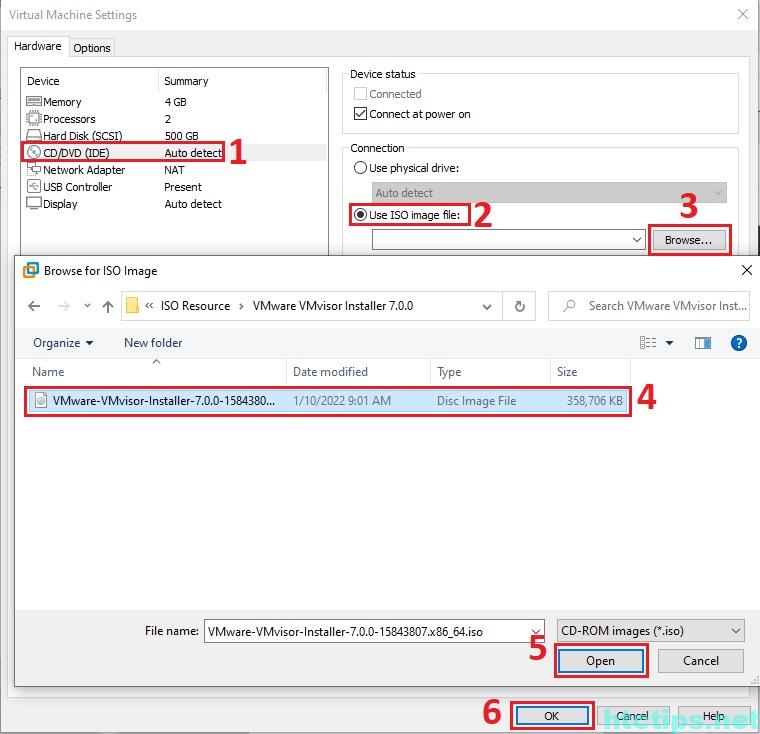This screenshot has height=734, width=760.
Task: Open the Organize dropdown menu
Action: (63, 343)
